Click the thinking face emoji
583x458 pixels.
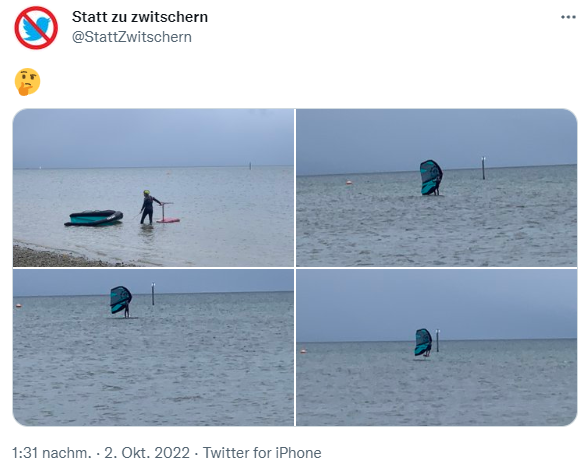tap(27, 82)
